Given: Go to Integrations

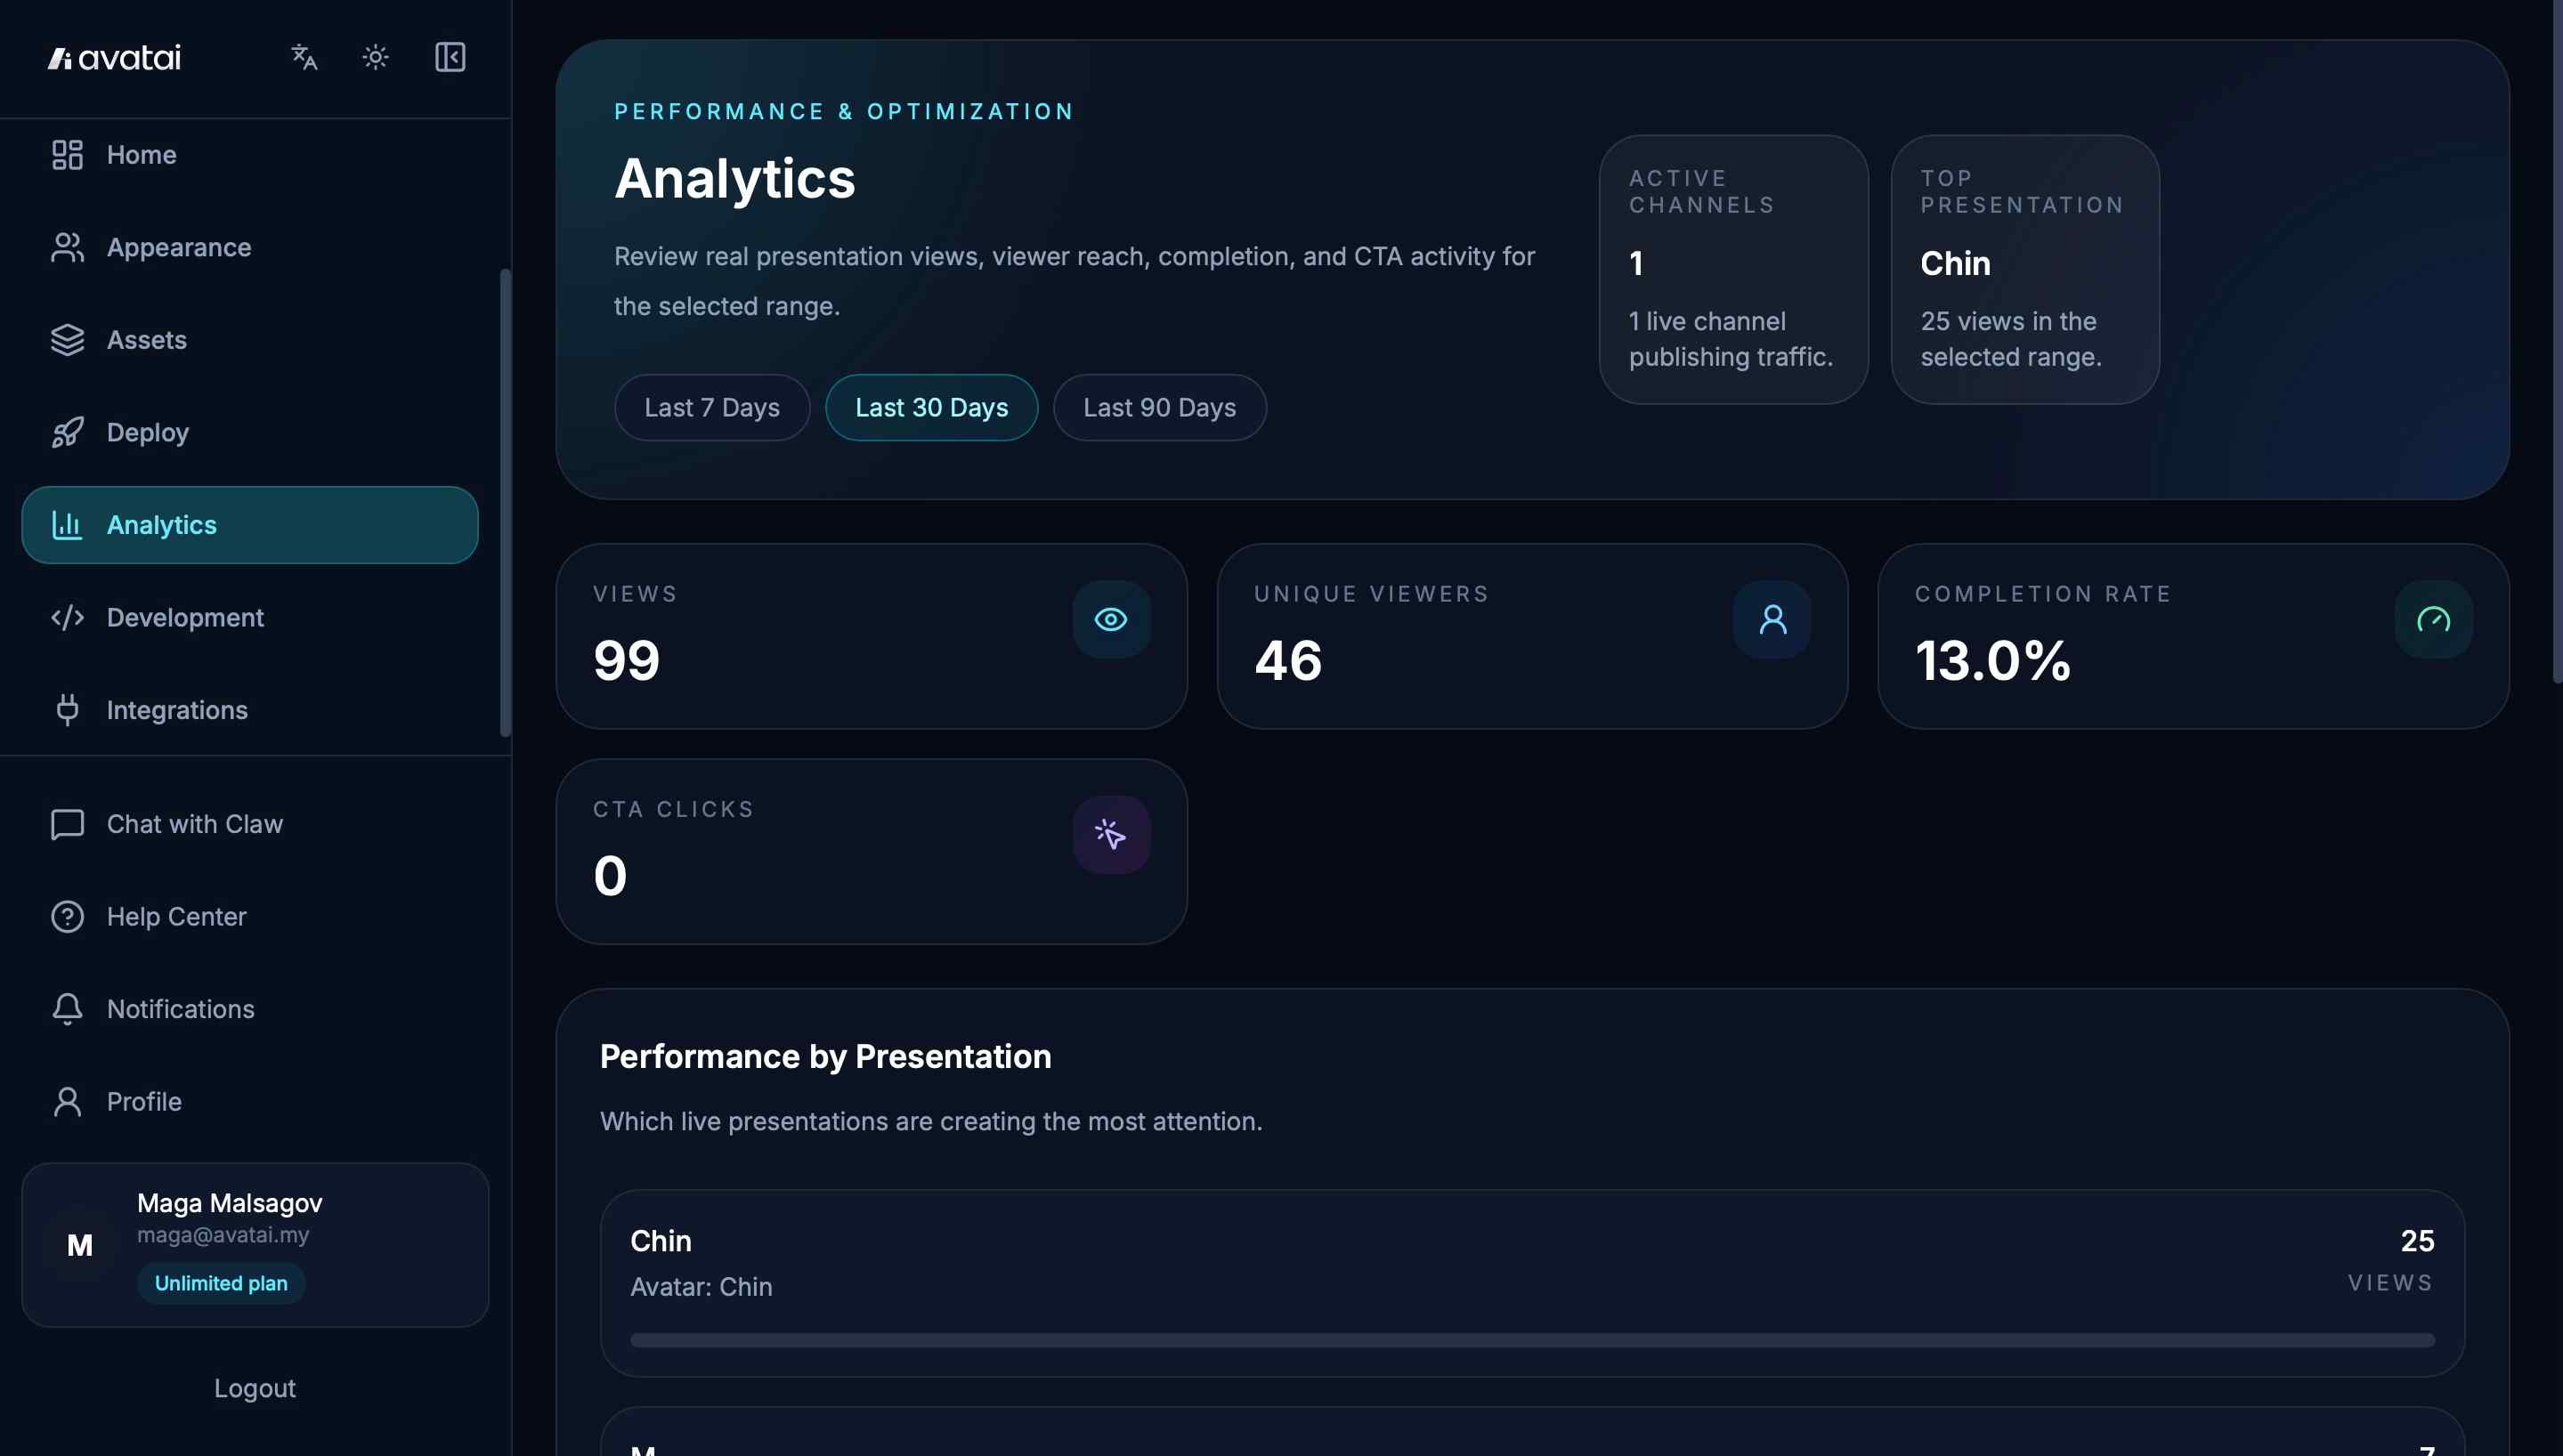Looking at the screenshot, I should (250, 710).
